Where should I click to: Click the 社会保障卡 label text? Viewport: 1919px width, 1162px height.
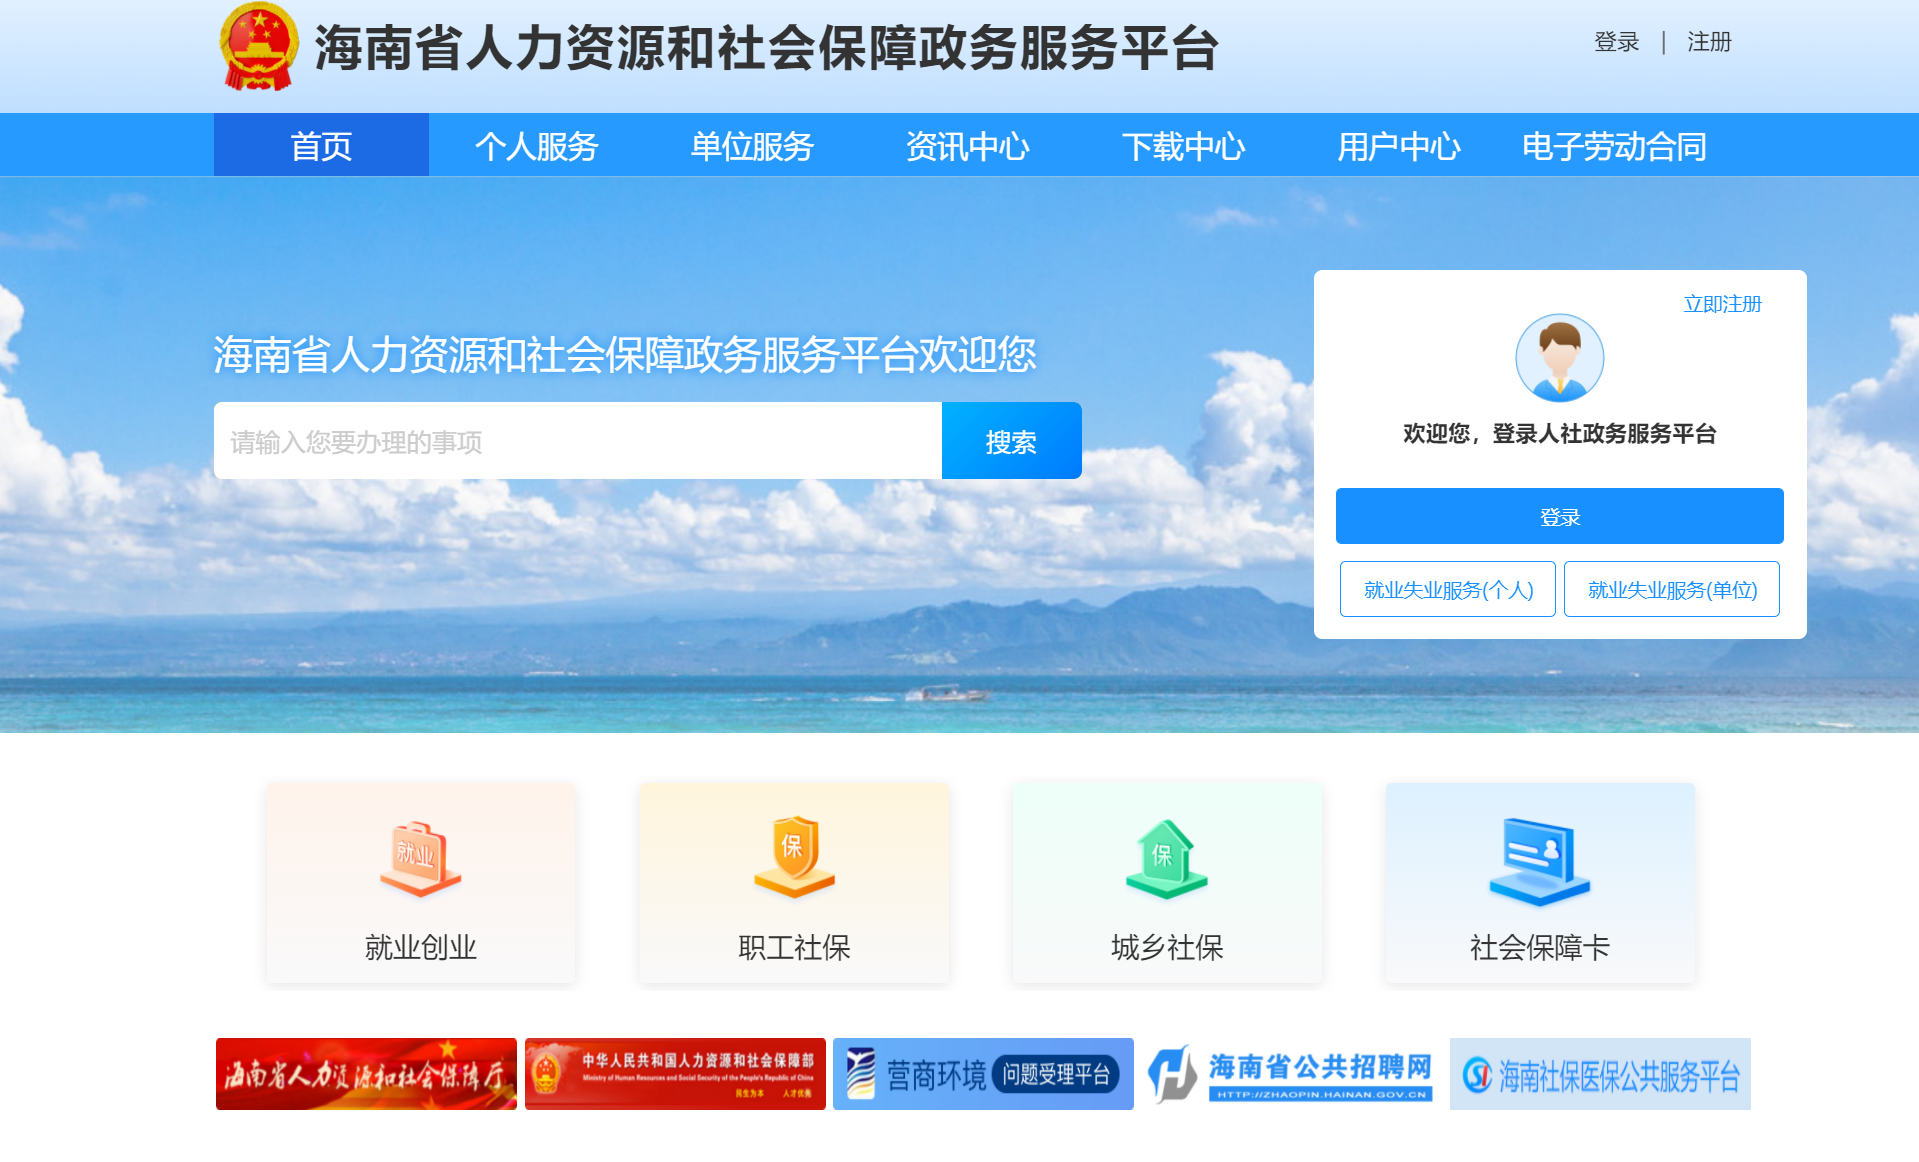[1540, 947]
